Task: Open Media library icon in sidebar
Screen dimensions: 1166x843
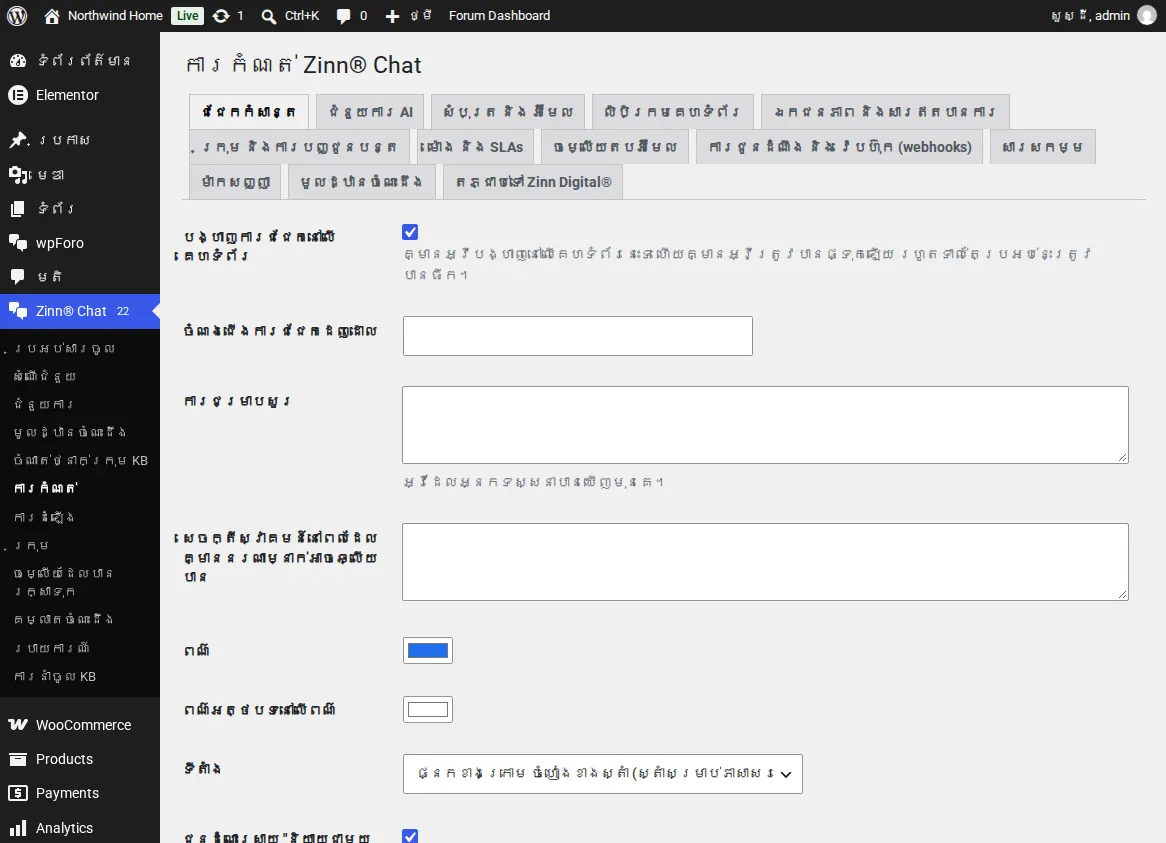Action: coord(18,175)
